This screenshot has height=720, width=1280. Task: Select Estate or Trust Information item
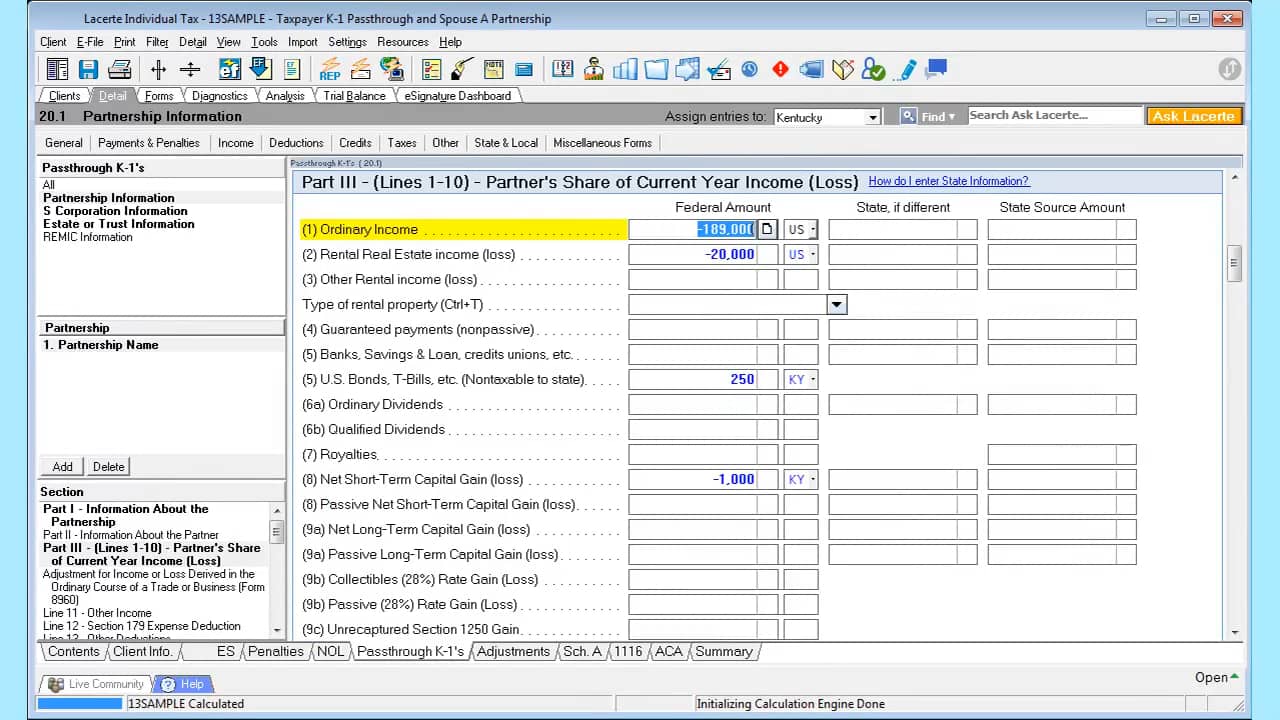[x=119, y=224]
